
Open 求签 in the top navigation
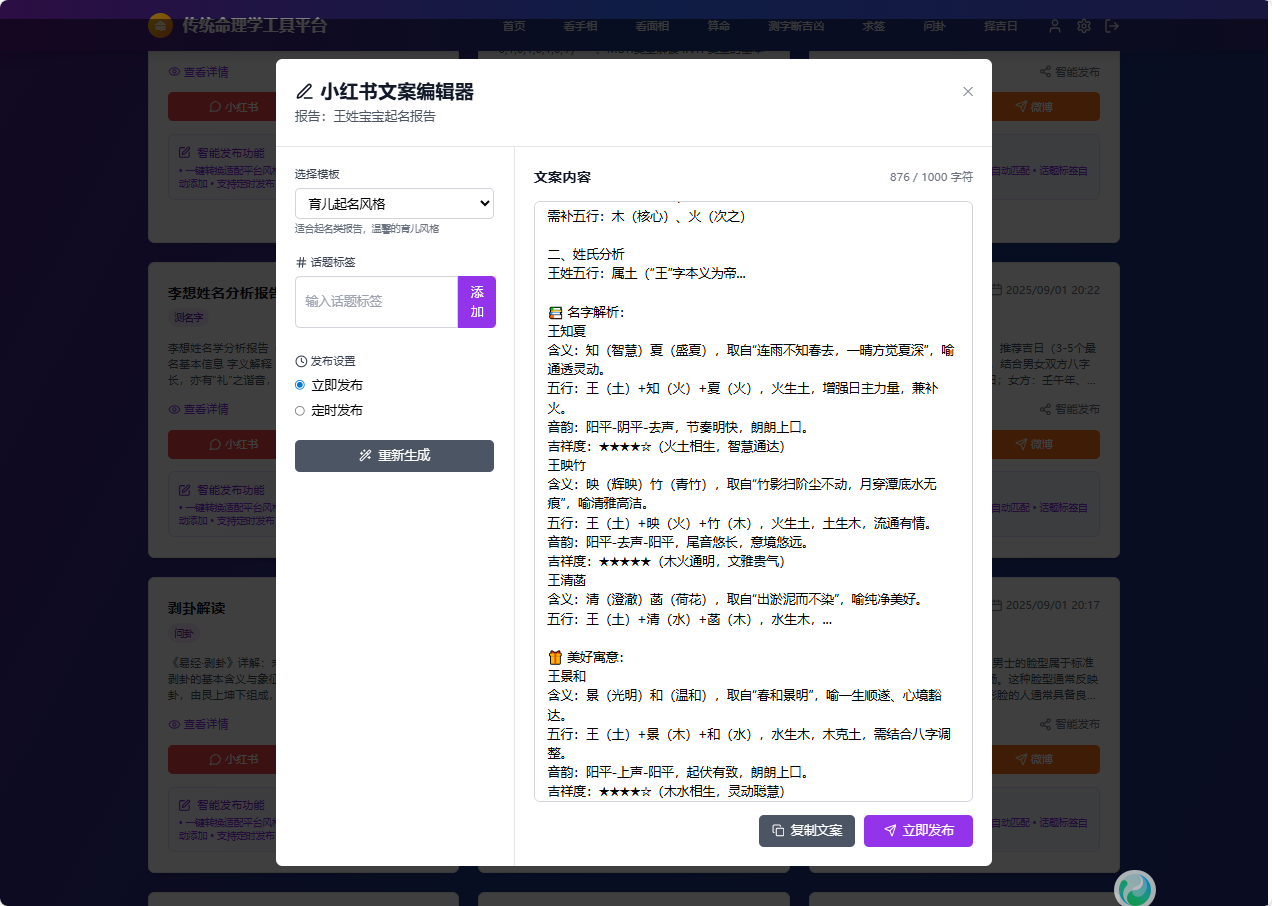tap(874, 27)
